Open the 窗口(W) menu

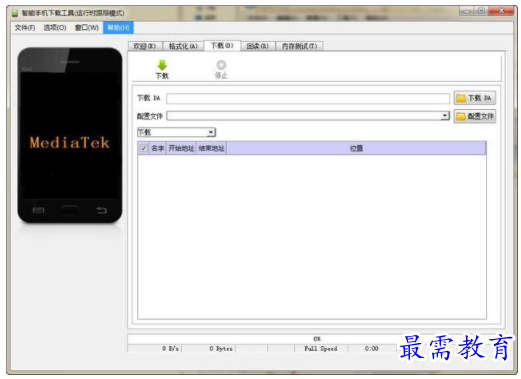[87, 28]
